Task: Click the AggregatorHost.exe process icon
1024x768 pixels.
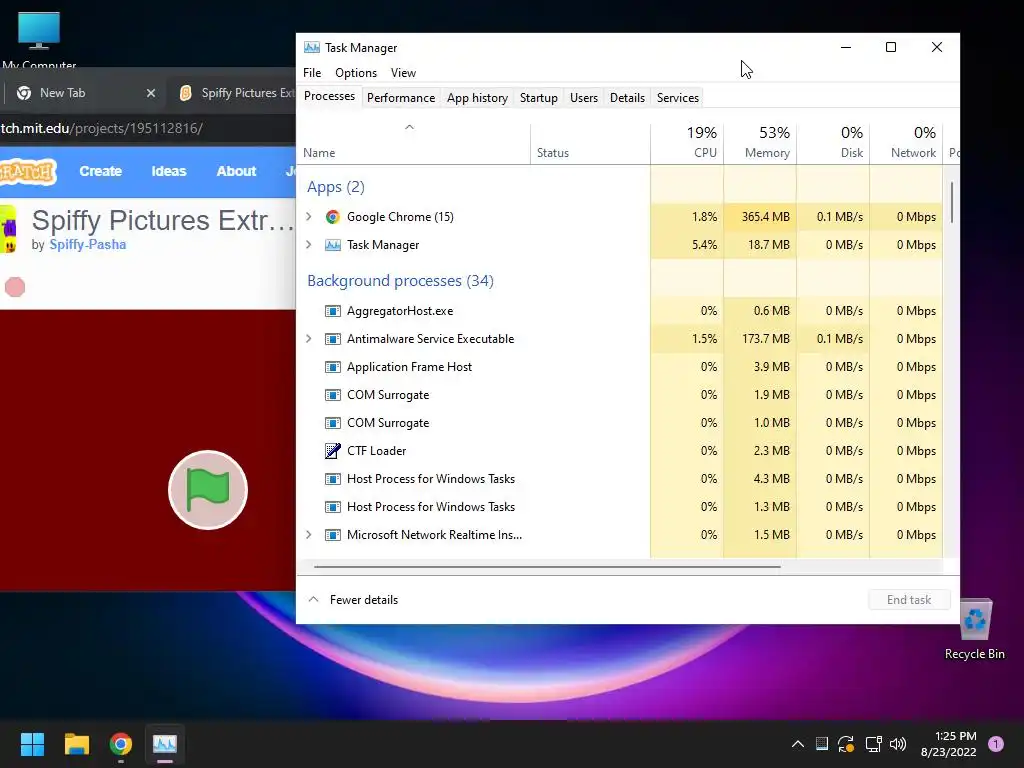Action: 332,311
